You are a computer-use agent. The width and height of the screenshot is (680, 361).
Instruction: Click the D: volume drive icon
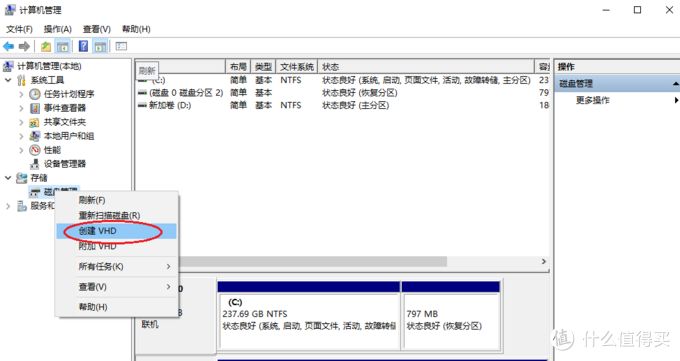142,105
